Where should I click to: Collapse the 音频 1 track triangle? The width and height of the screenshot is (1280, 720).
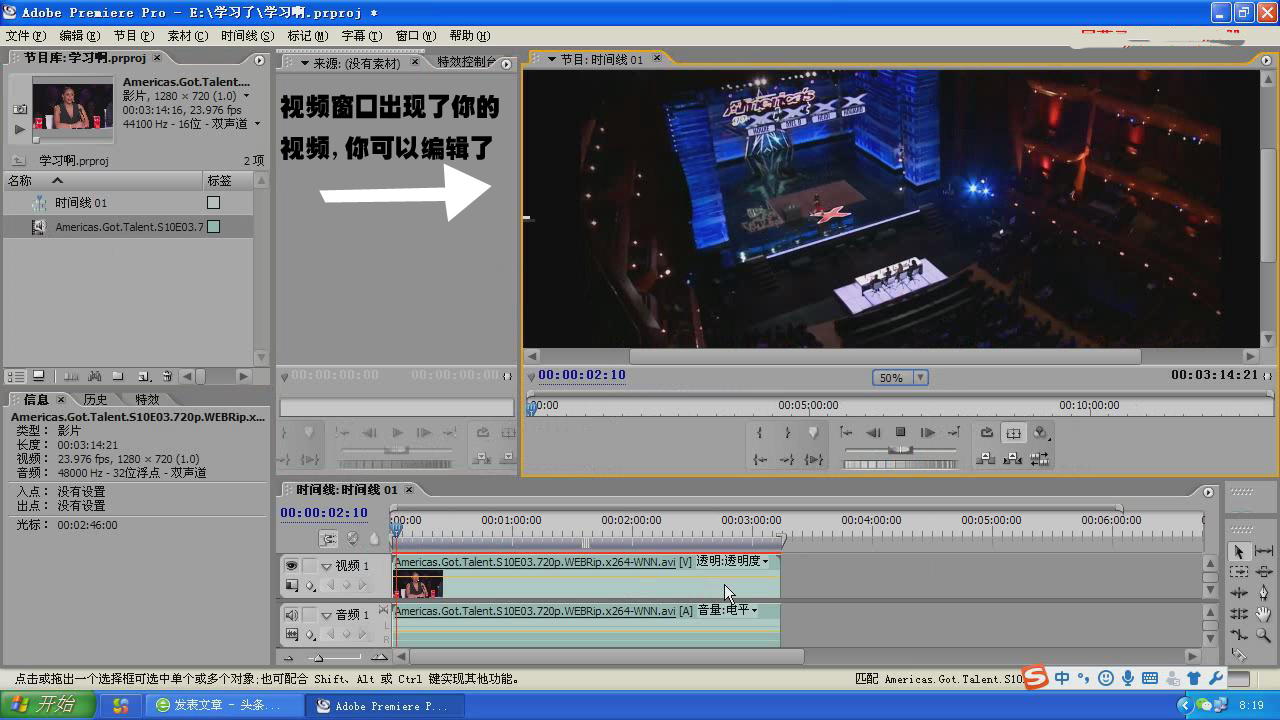(326, 615)
